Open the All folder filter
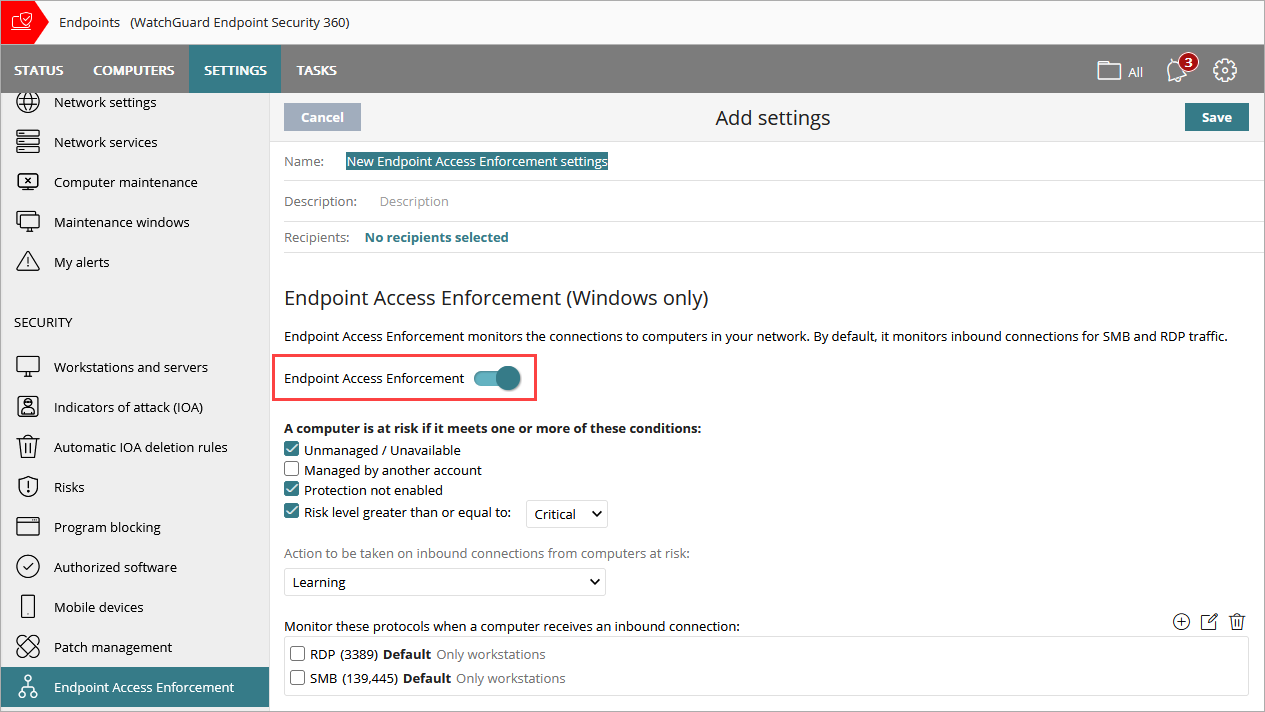 1119,70
